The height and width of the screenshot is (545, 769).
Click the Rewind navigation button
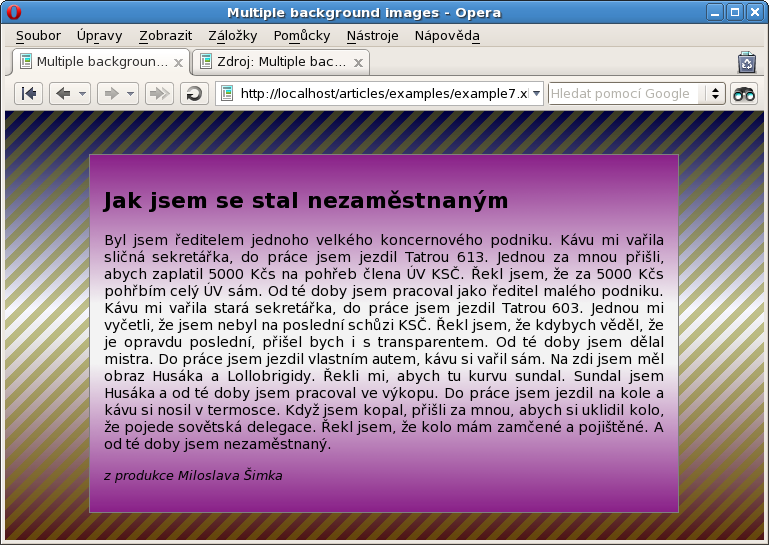[x=28, y=93]
